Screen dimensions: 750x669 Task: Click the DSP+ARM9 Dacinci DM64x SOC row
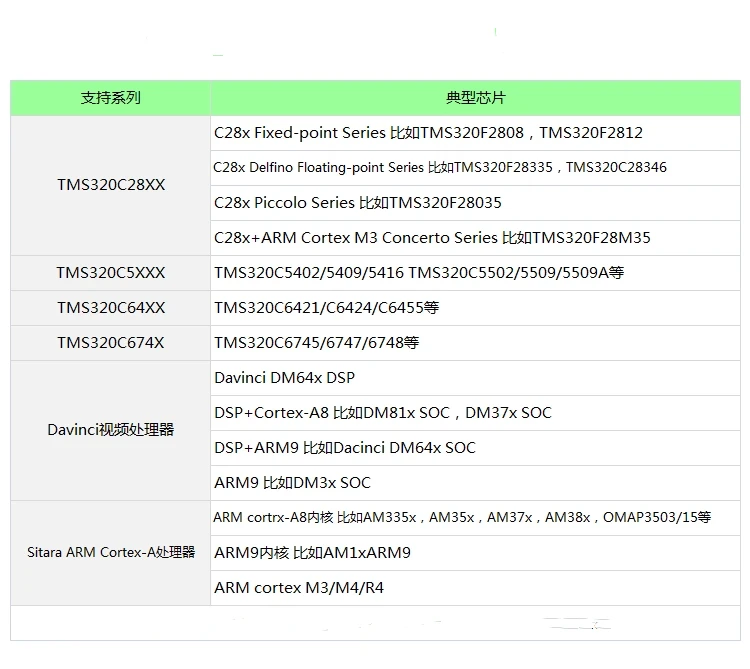(x=475, y=448)
